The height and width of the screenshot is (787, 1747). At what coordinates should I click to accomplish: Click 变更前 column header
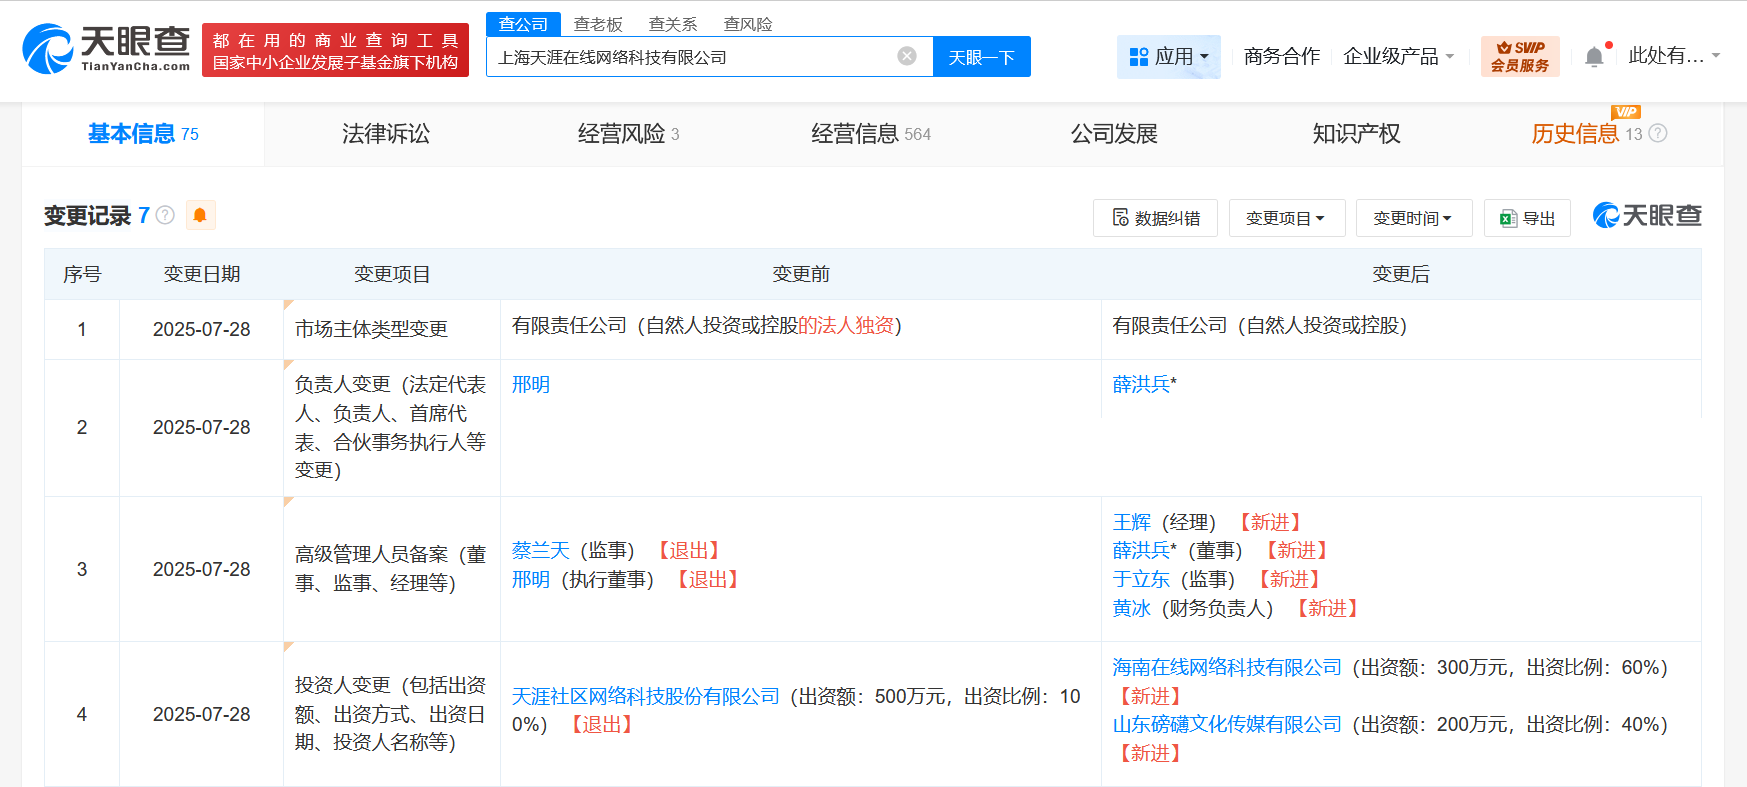point(801,274)
